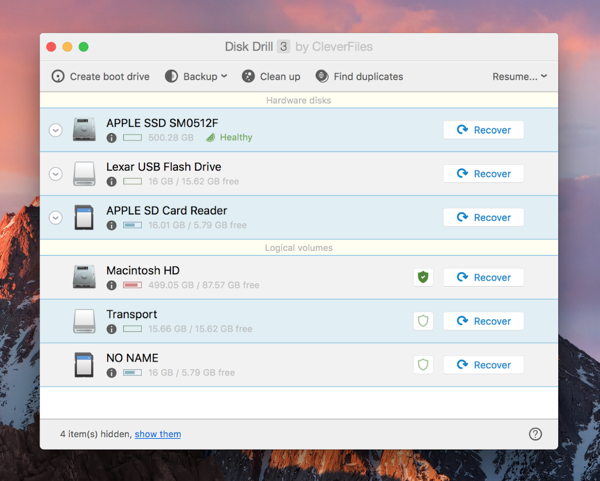Open the Backup dropdown menu
This screenshot has width=600, height=481.
tap(196, 77)
